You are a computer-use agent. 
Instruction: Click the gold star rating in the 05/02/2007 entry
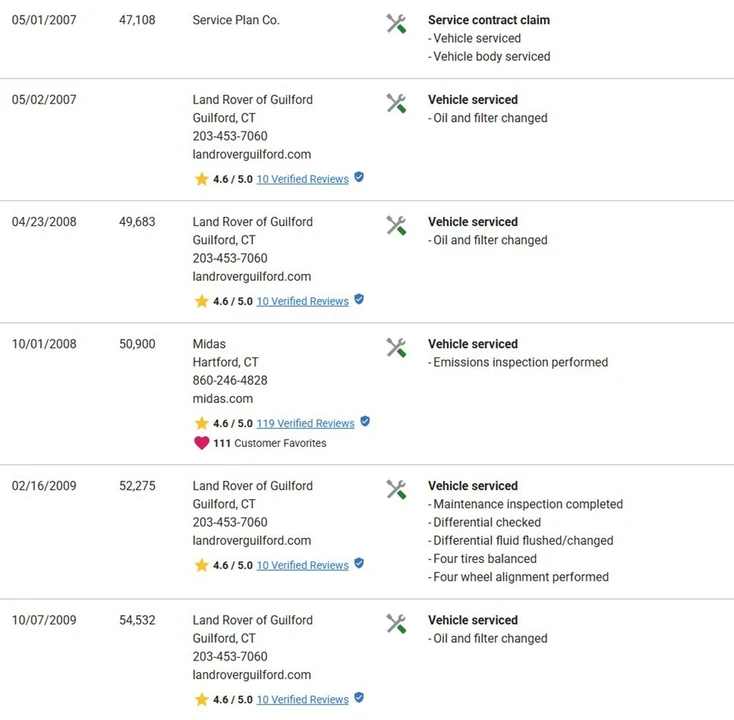[202, 179]
